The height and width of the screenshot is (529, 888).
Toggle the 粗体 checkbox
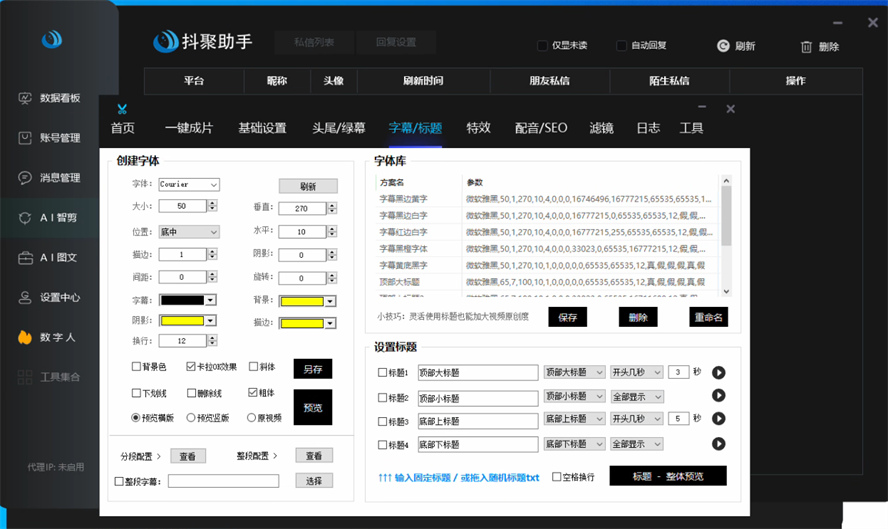coord(253,392)
